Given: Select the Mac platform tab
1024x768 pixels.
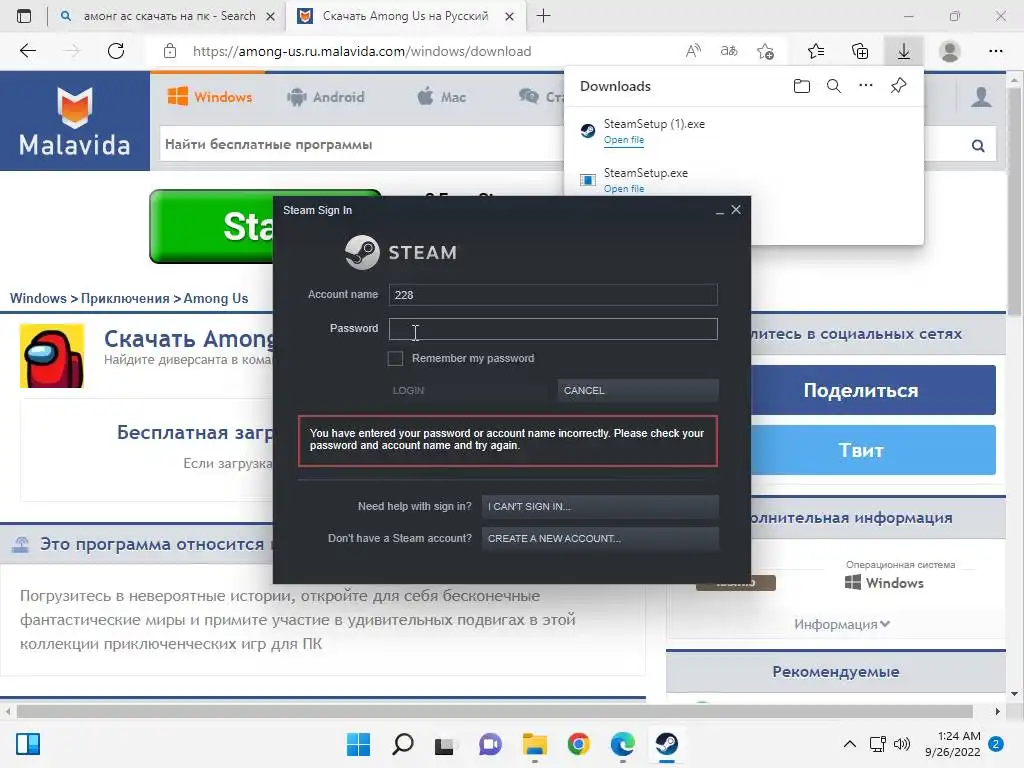Looking at the screenshot, I should 441,97.
